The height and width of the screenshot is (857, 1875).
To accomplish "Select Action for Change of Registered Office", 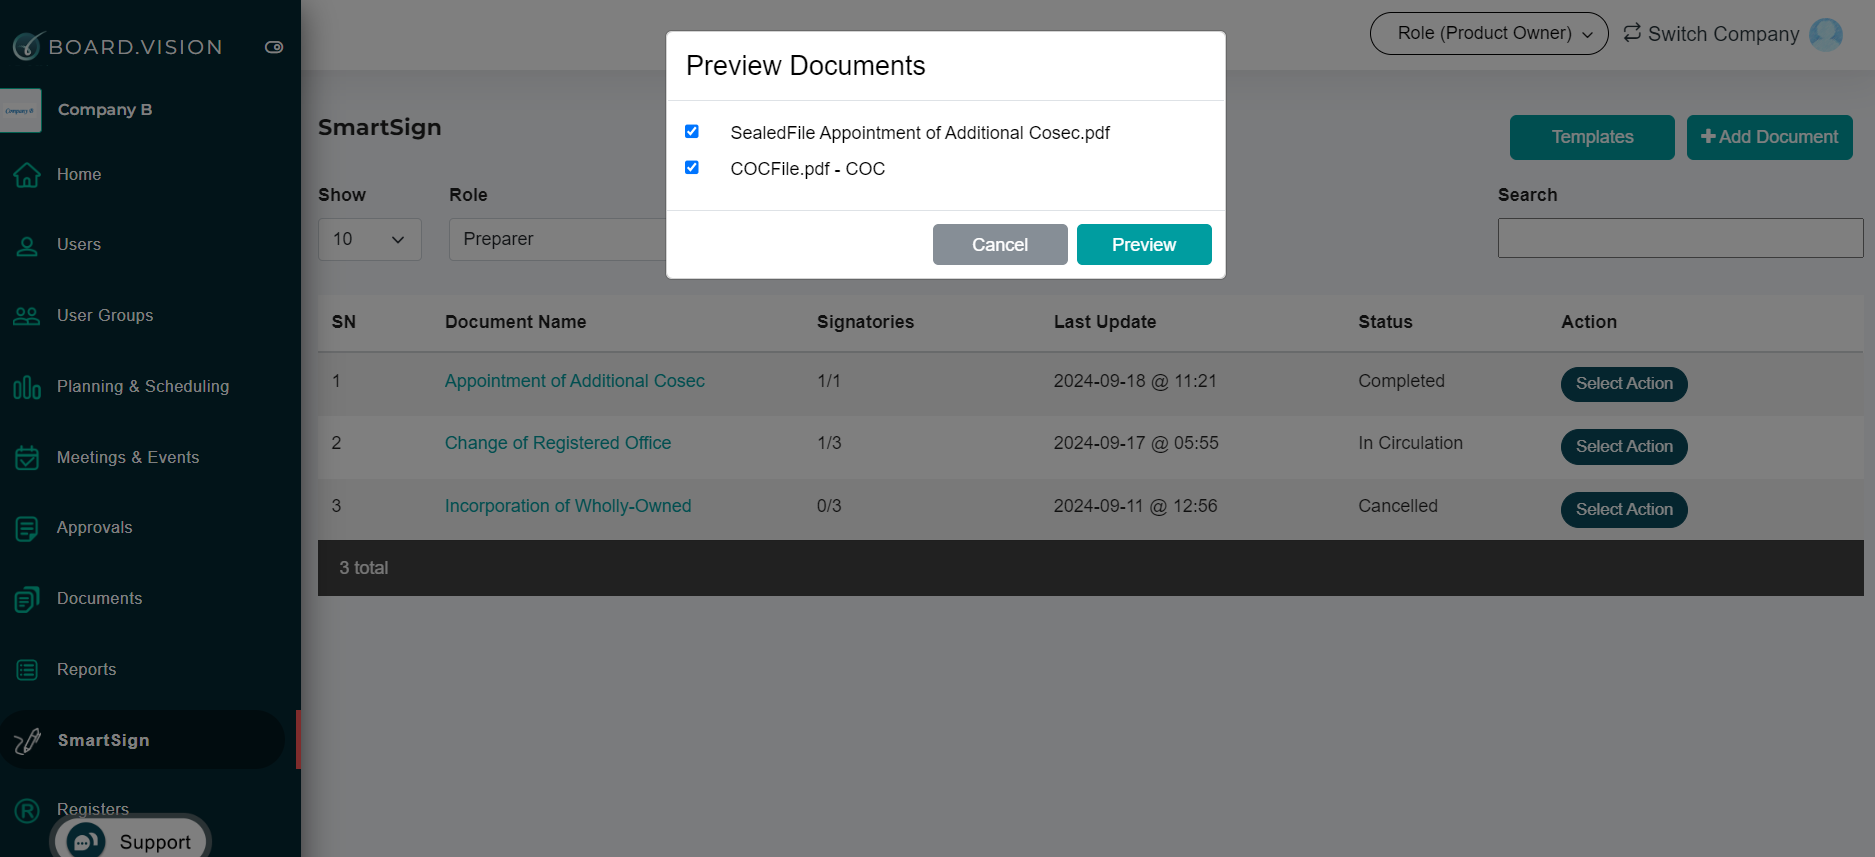I will pyautogui.click(x=1624, y=447).
